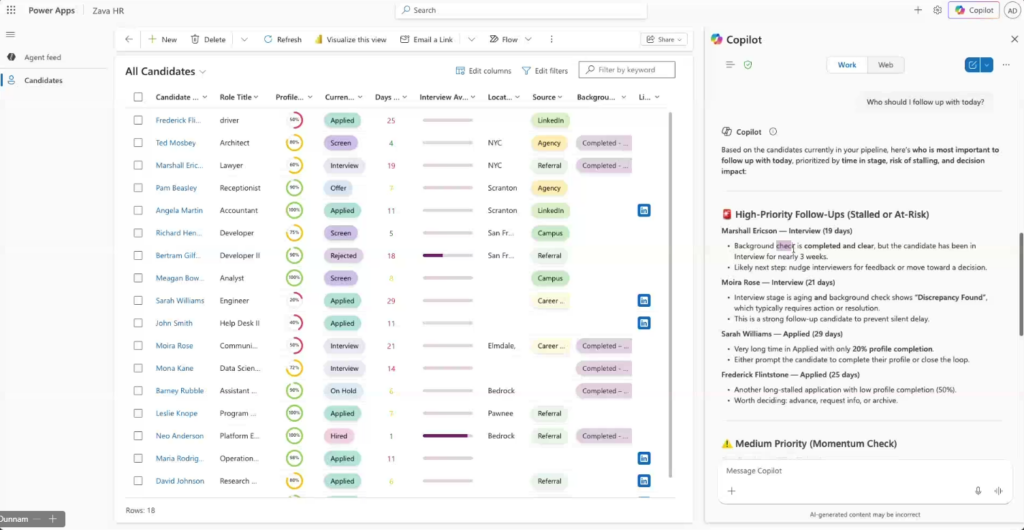This screenshot has height=530, width=1024.
Task: Click the Refresh command in toolbar
Action: click(x=282, y=39)
